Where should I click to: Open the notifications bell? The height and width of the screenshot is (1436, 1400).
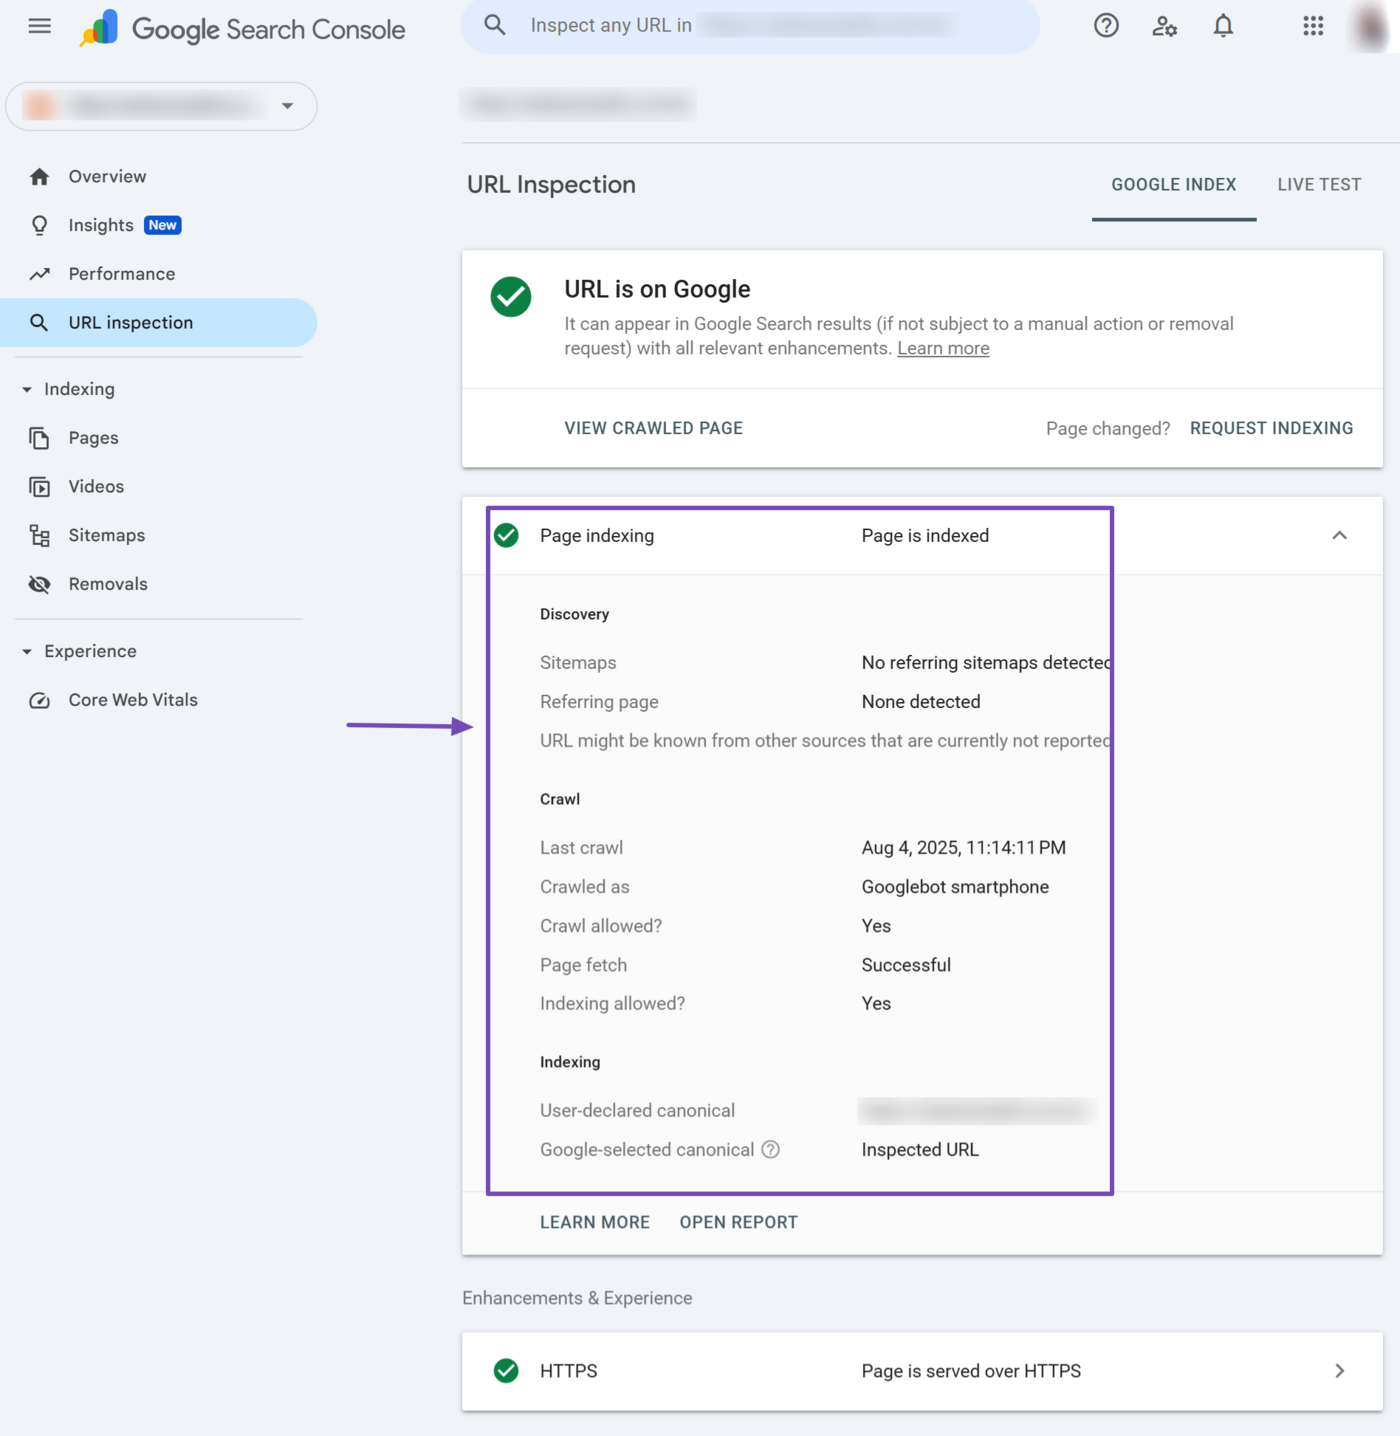click(x=1223, y=26)
